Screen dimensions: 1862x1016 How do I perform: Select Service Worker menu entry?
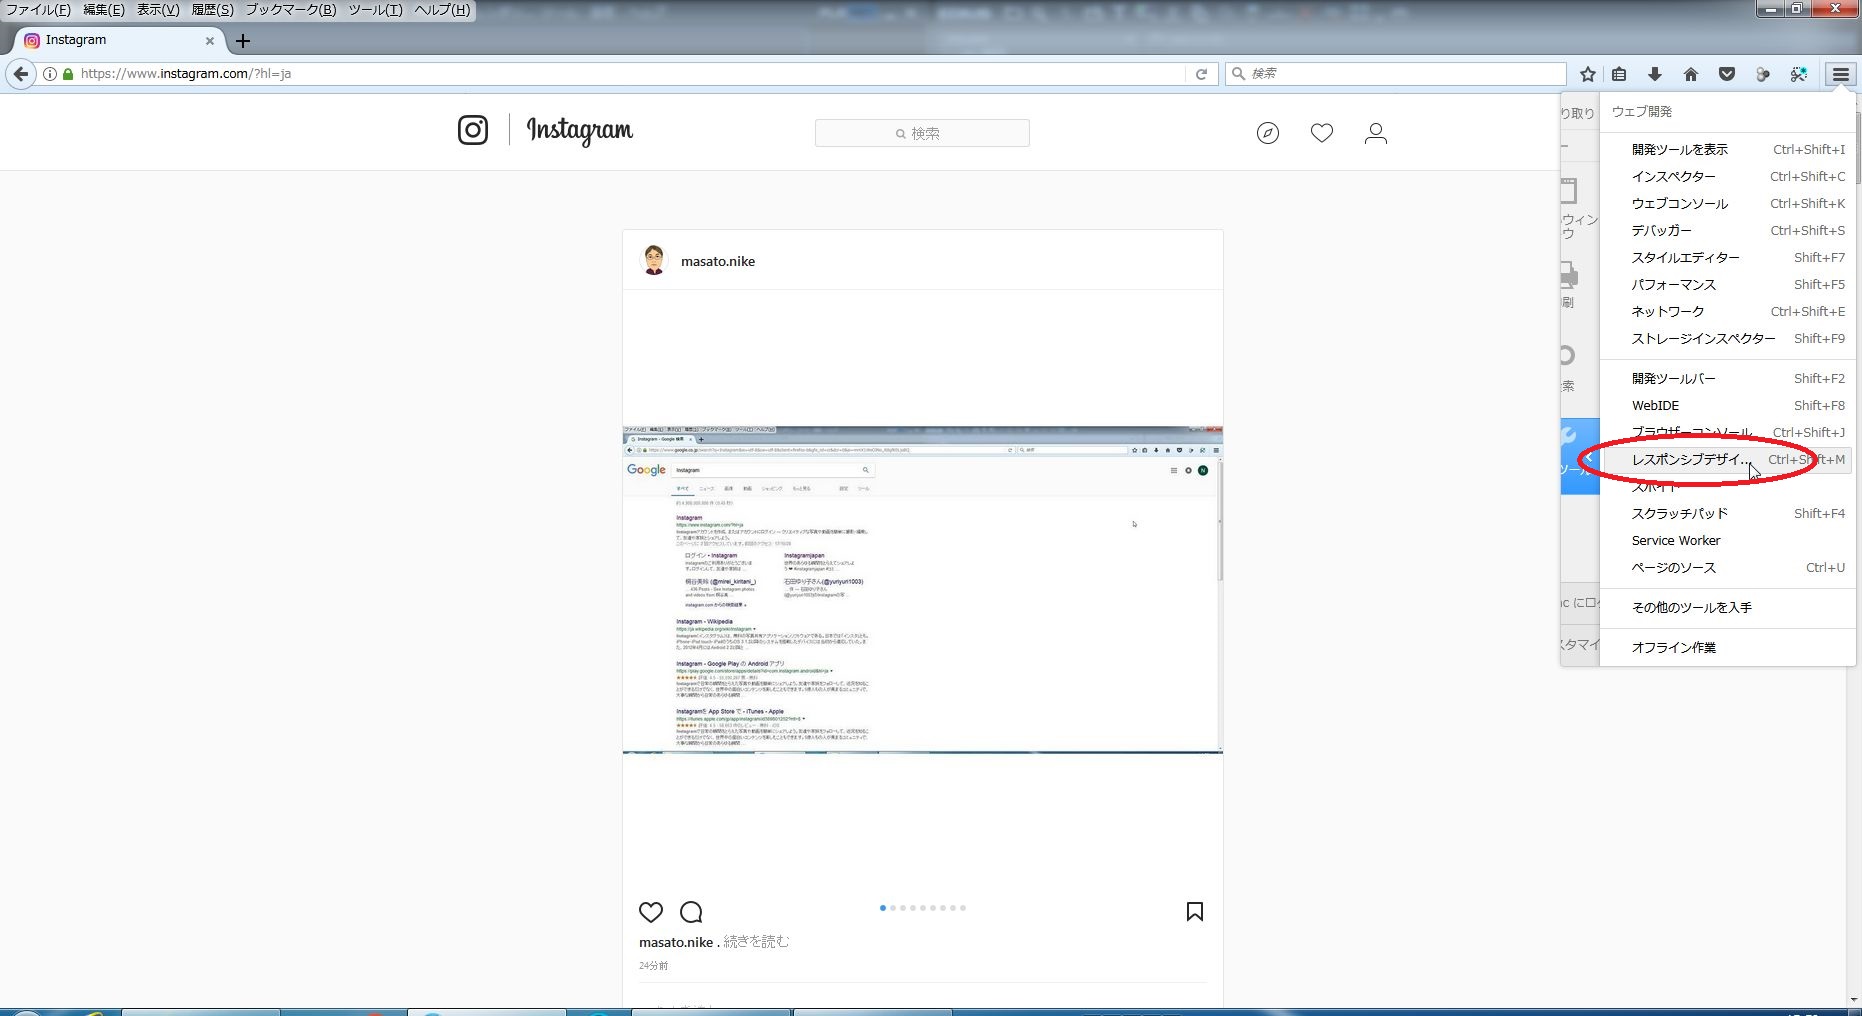[1728, 540]
